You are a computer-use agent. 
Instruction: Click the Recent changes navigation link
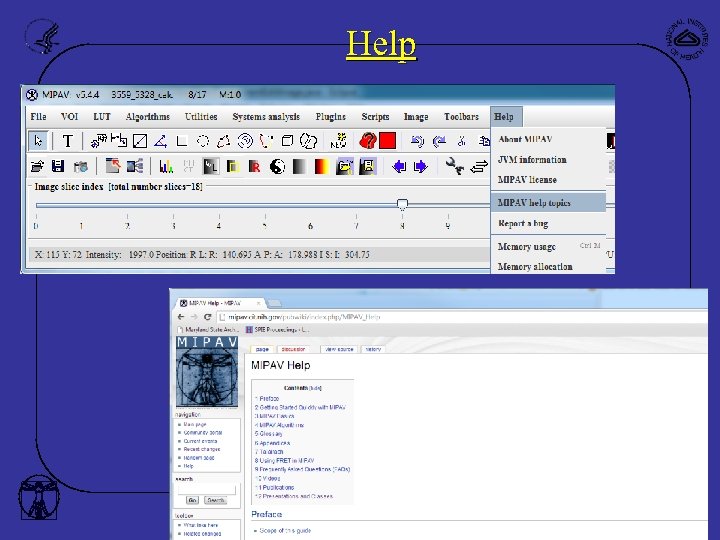[202, 449]
